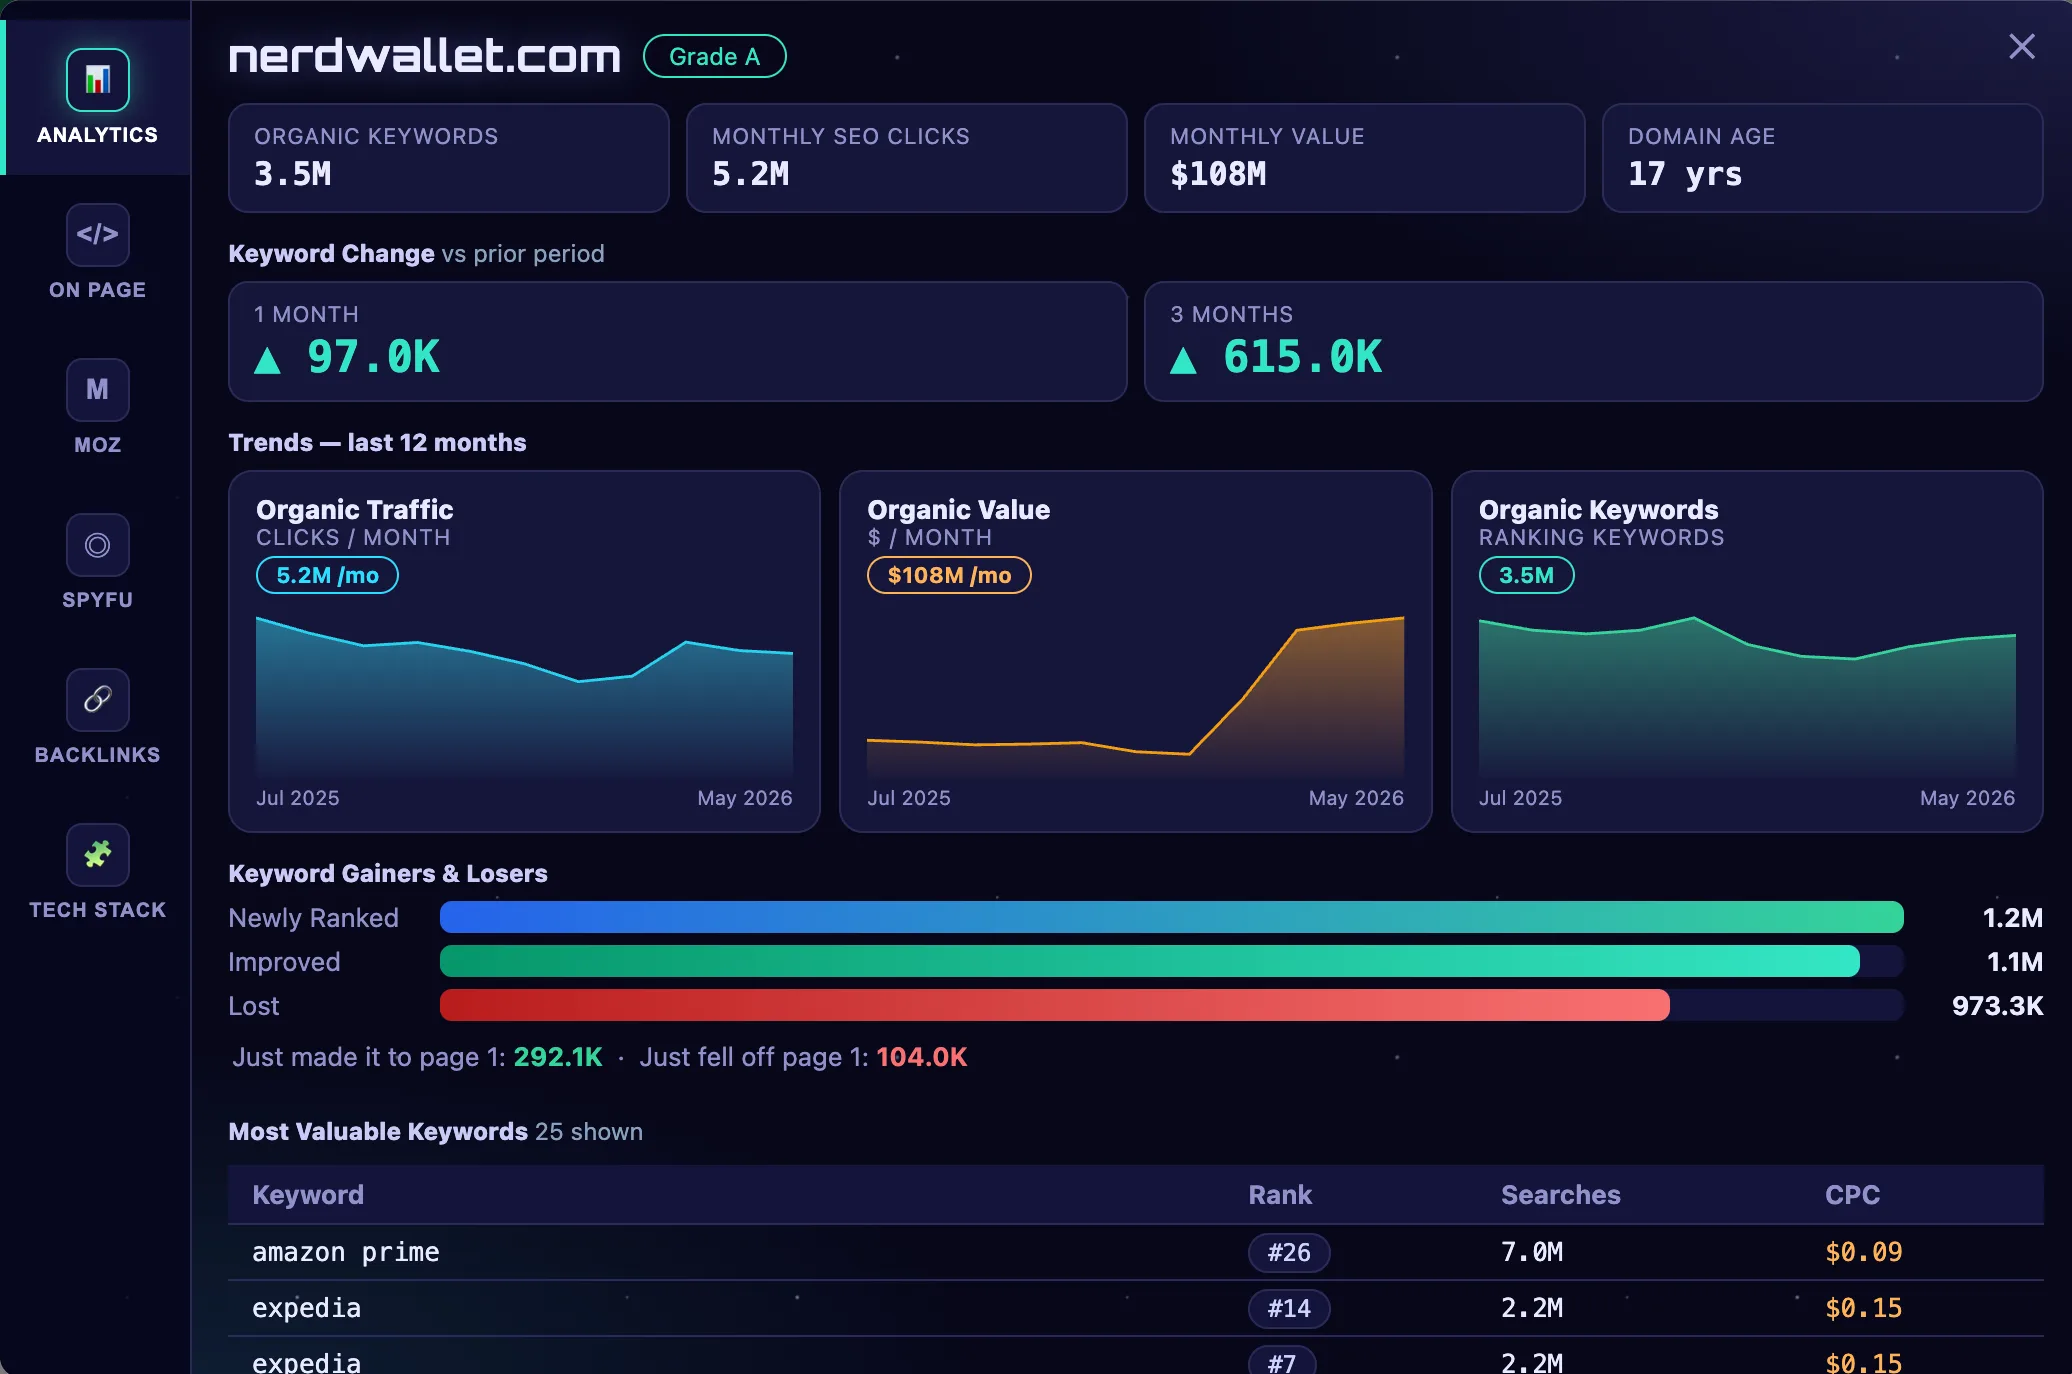Switch to the ON PAGE tab label
Image resolution: width=2072 pixels, height=1374 pixels.
click(x=98, y=290)
